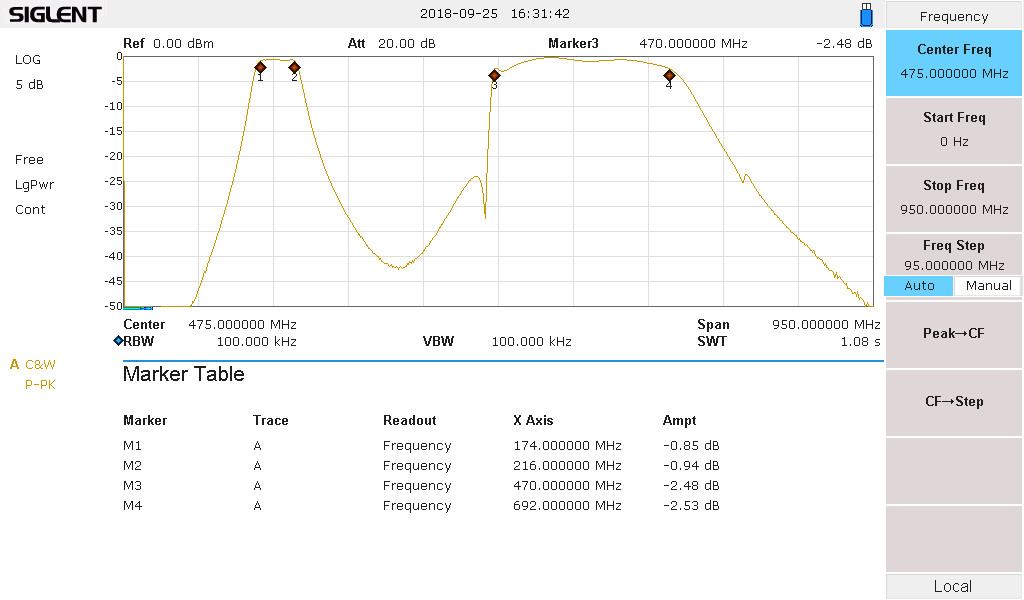Click the Readout column header
1024x600 pixels.
409,420
